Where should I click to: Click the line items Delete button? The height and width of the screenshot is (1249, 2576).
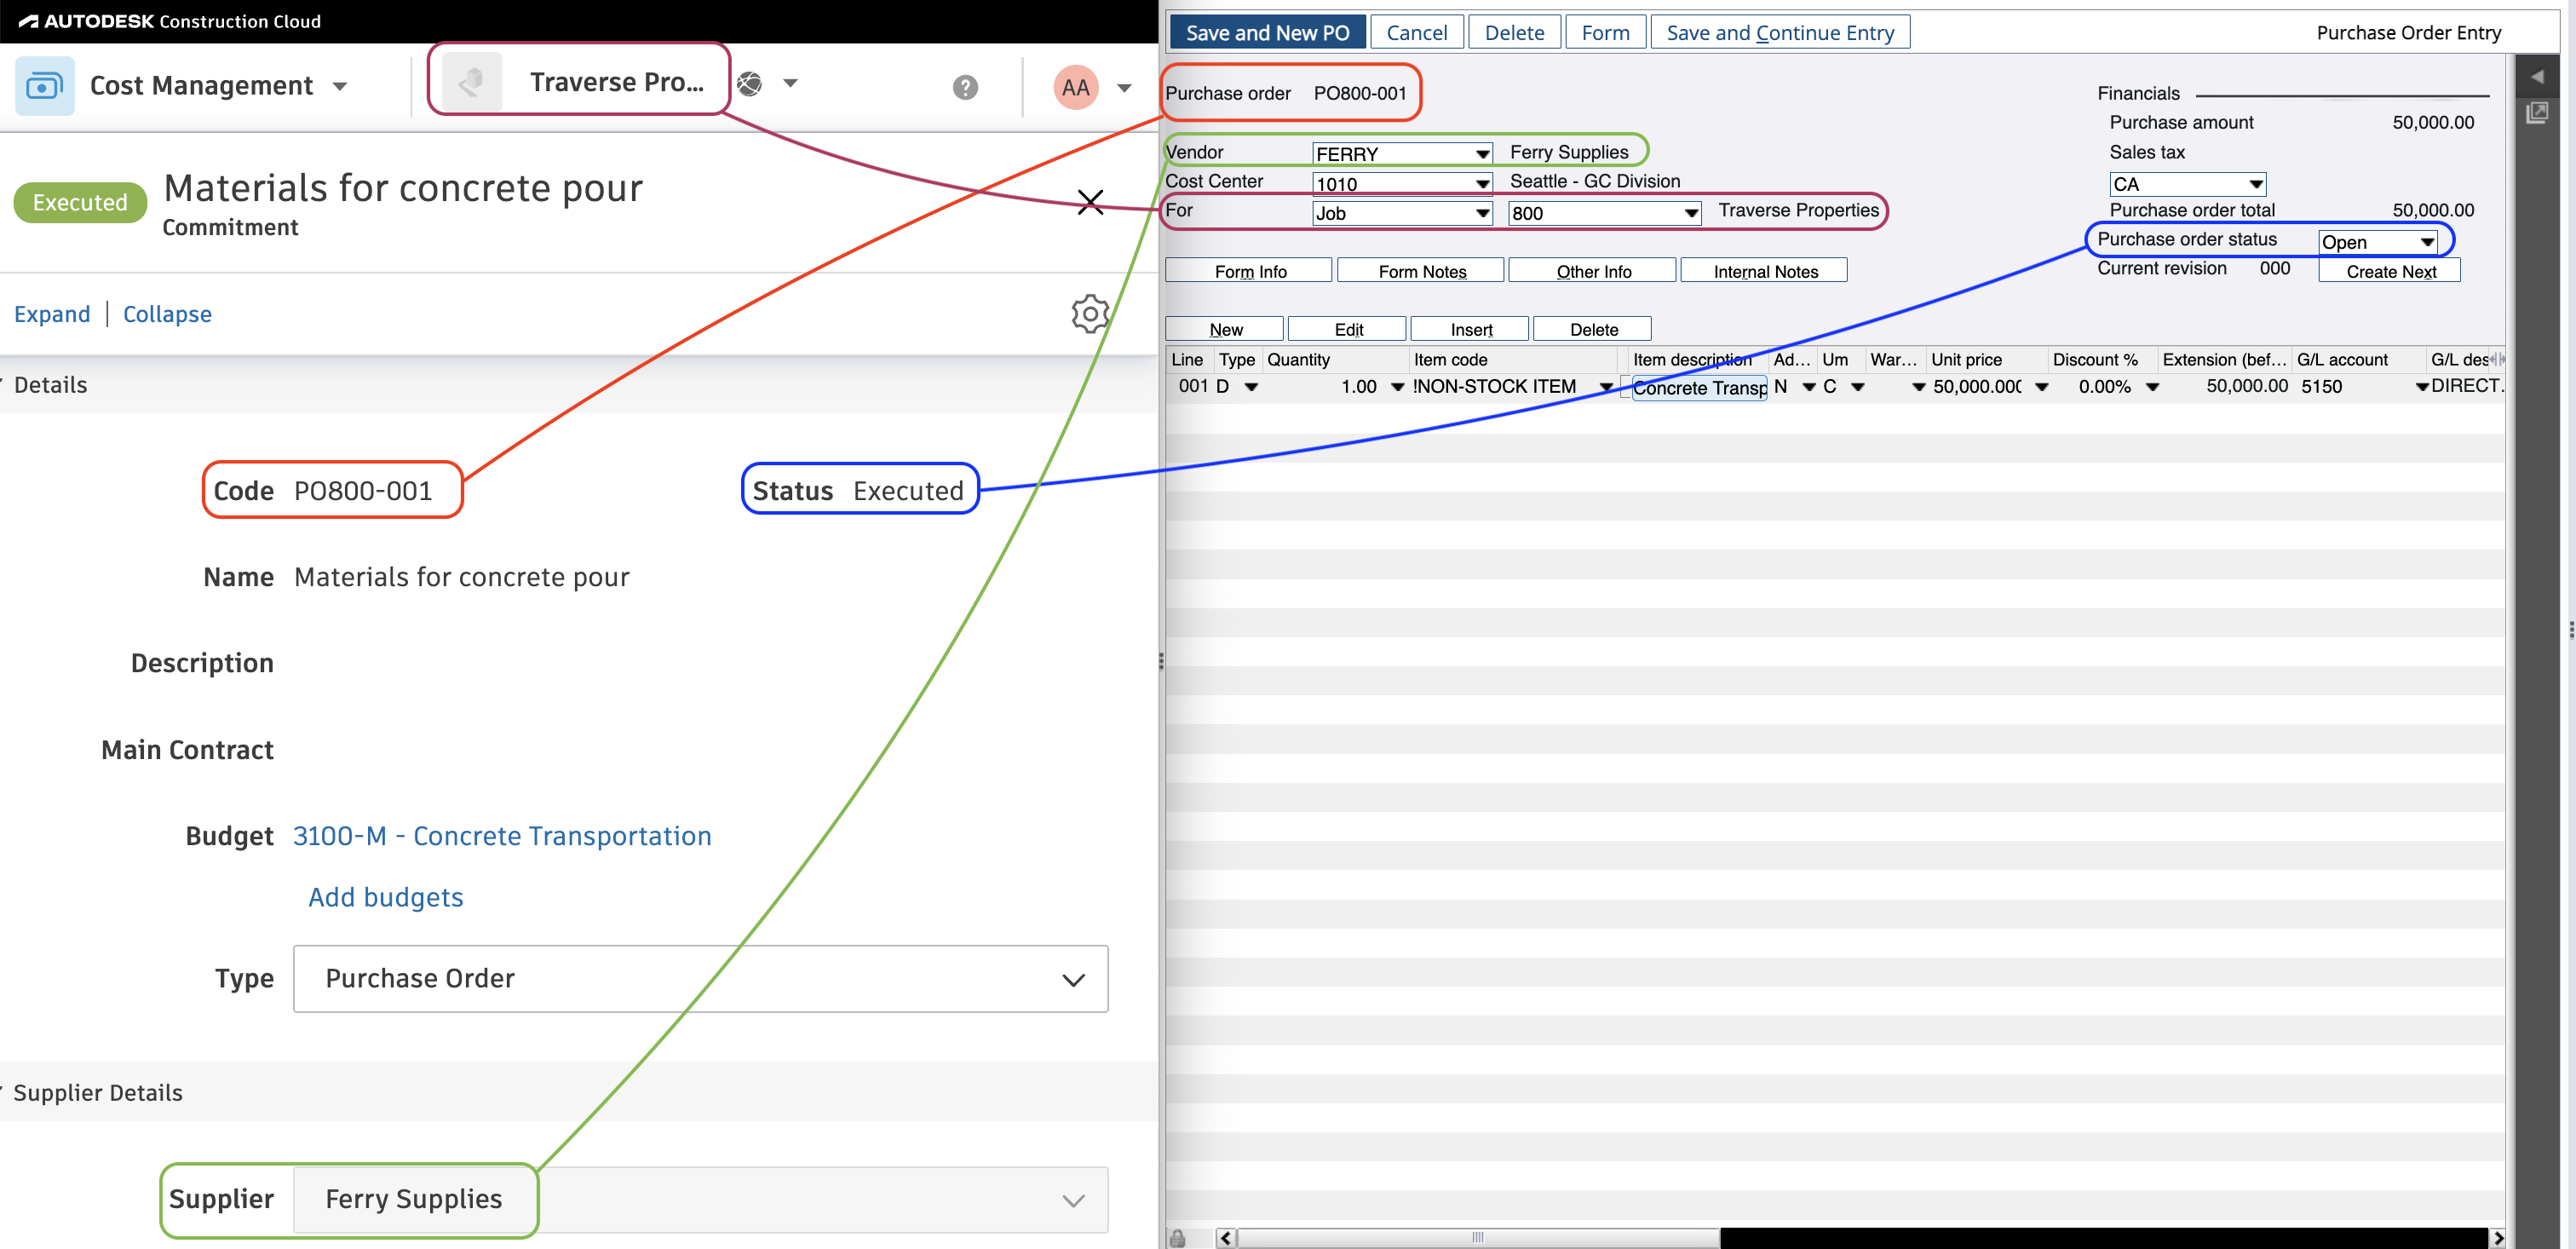(x=1593, y=329)
